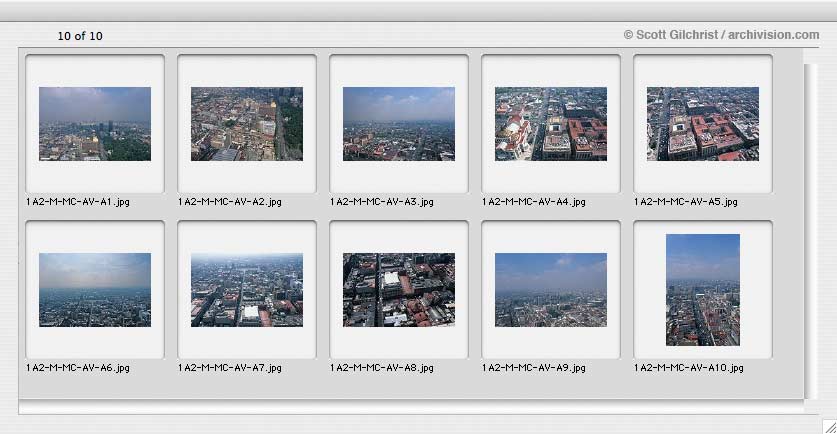Select file name text 1A2-M-MC-AV-A8.jpg
The width and height of the screenshot is (837, 434).
[382, 368]
